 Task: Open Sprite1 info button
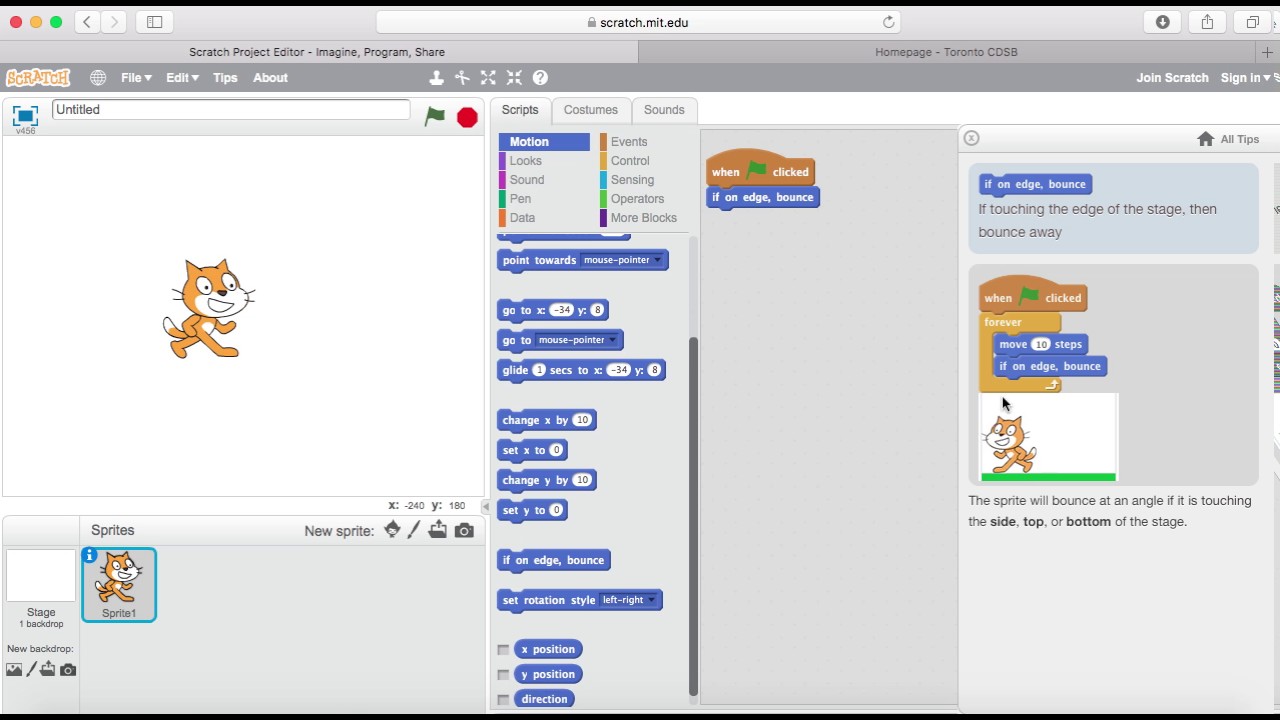point(90,555)
